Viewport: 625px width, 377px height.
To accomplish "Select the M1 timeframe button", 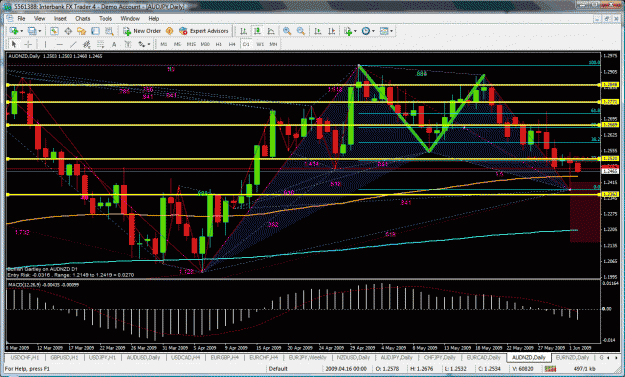I will click(x=163, y=44).
